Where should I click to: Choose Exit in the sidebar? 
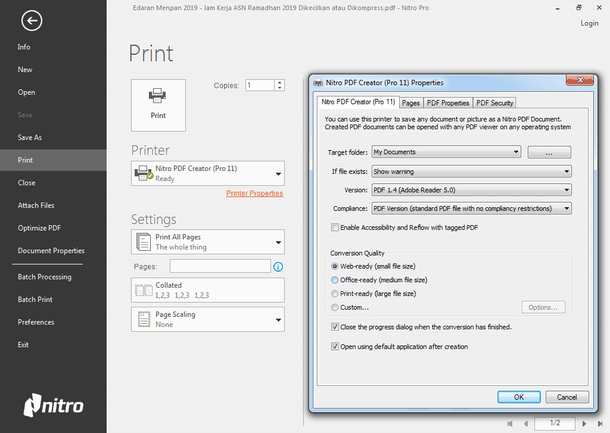pos(23,345)
